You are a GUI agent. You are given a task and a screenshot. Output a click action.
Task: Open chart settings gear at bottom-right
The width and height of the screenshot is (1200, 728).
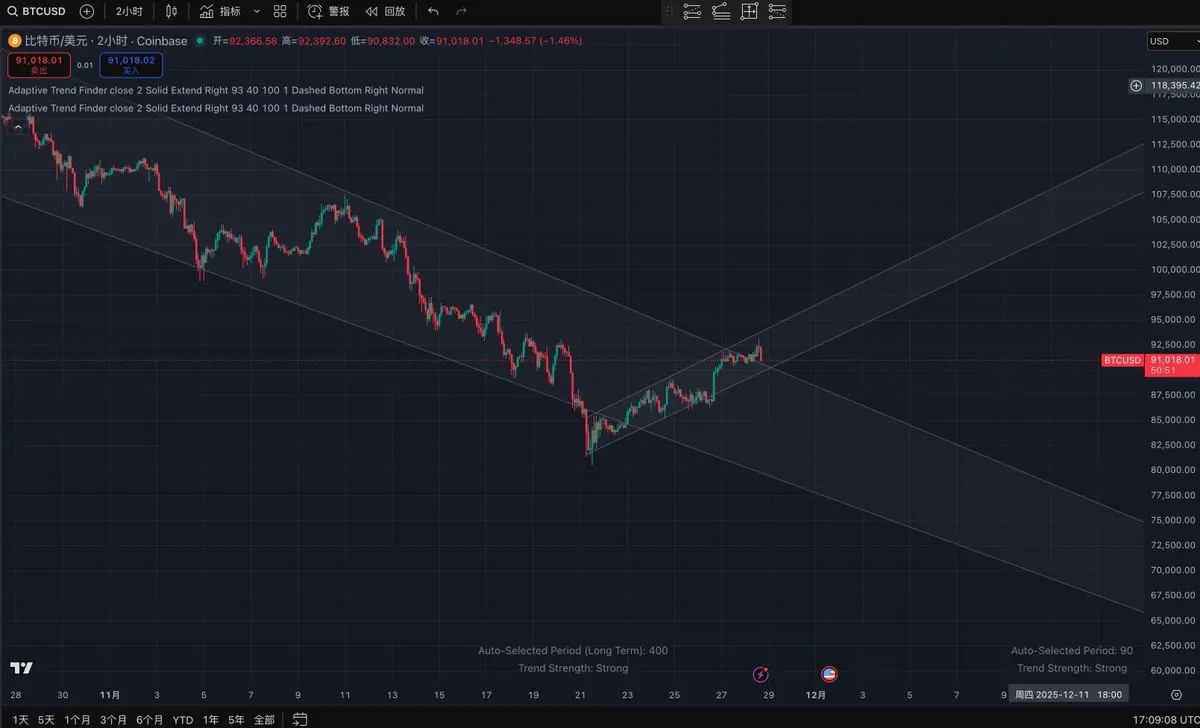[x=1175, y=695]
